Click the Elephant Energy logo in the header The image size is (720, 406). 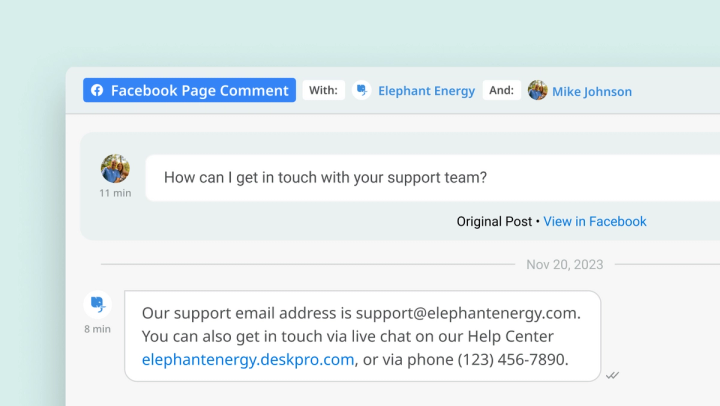pyautogui.click(x=362, y=91)
